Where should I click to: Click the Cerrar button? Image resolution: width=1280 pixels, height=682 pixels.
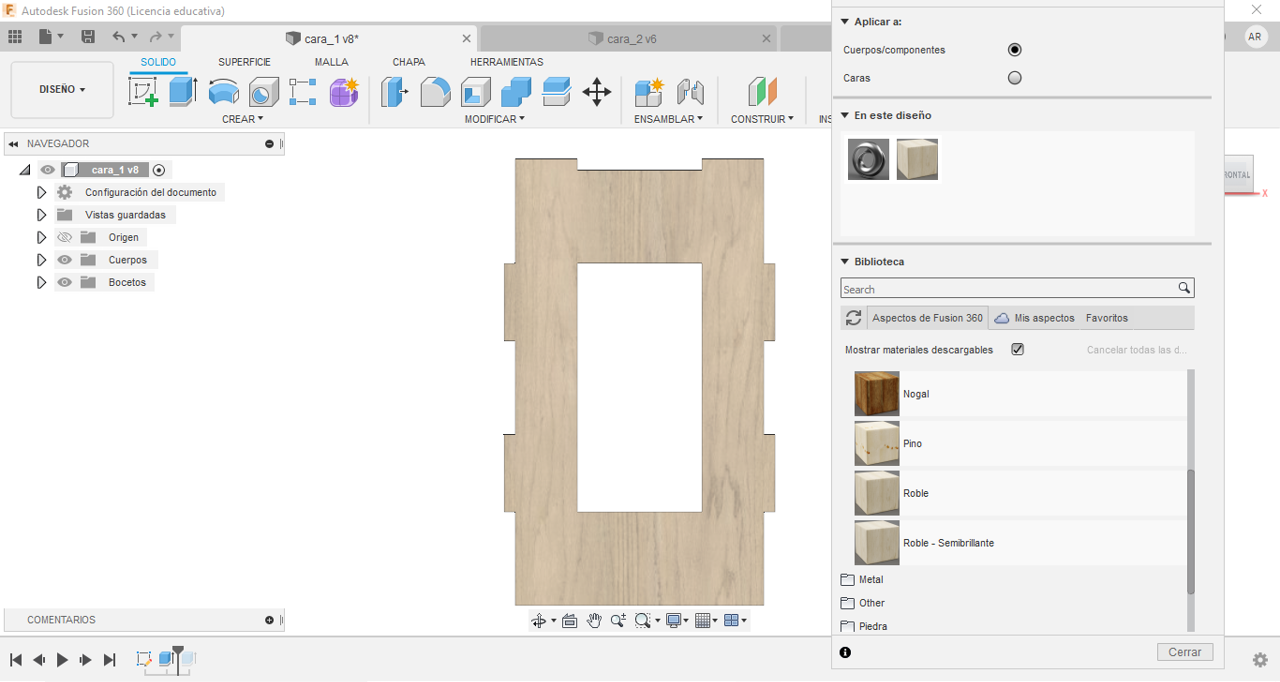[1185, 652]
